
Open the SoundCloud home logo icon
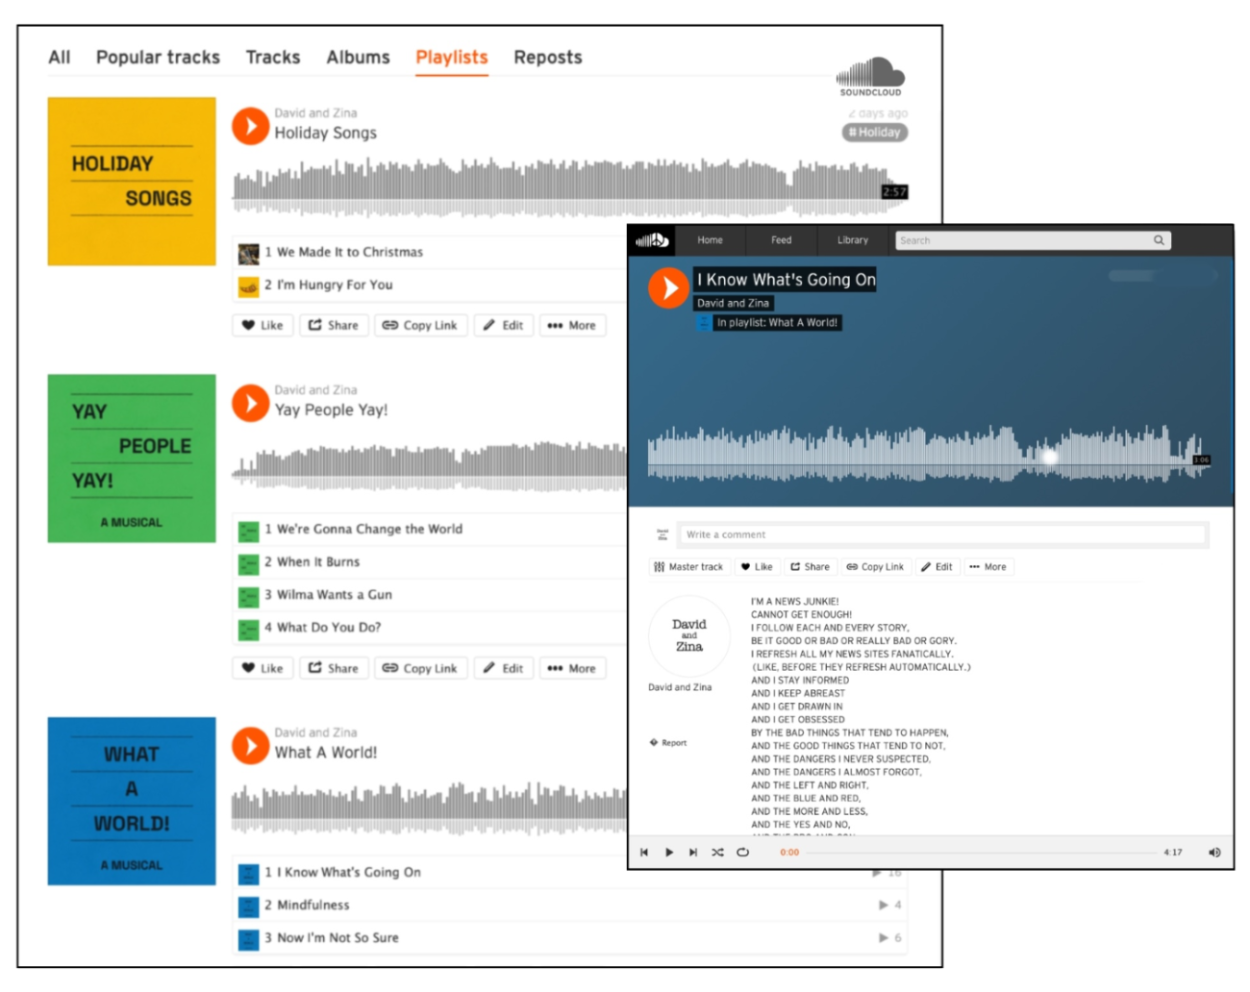click(652, 240)
